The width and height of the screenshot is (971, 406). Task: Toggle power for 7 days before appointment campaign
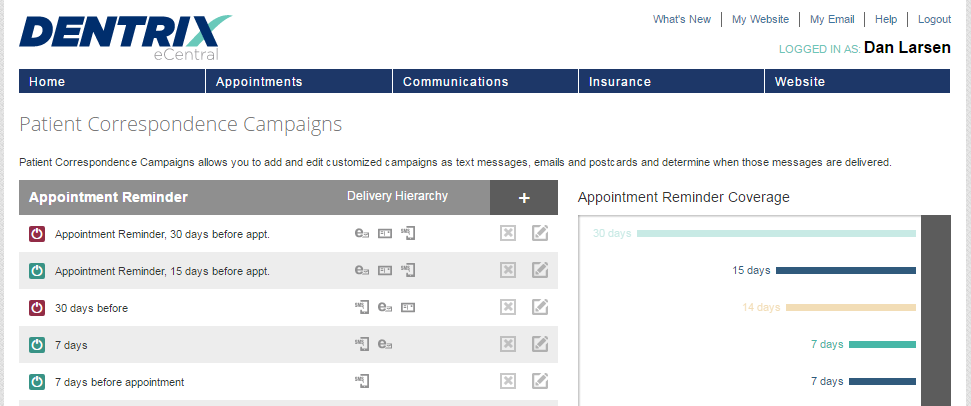click(x=37, y=382)
